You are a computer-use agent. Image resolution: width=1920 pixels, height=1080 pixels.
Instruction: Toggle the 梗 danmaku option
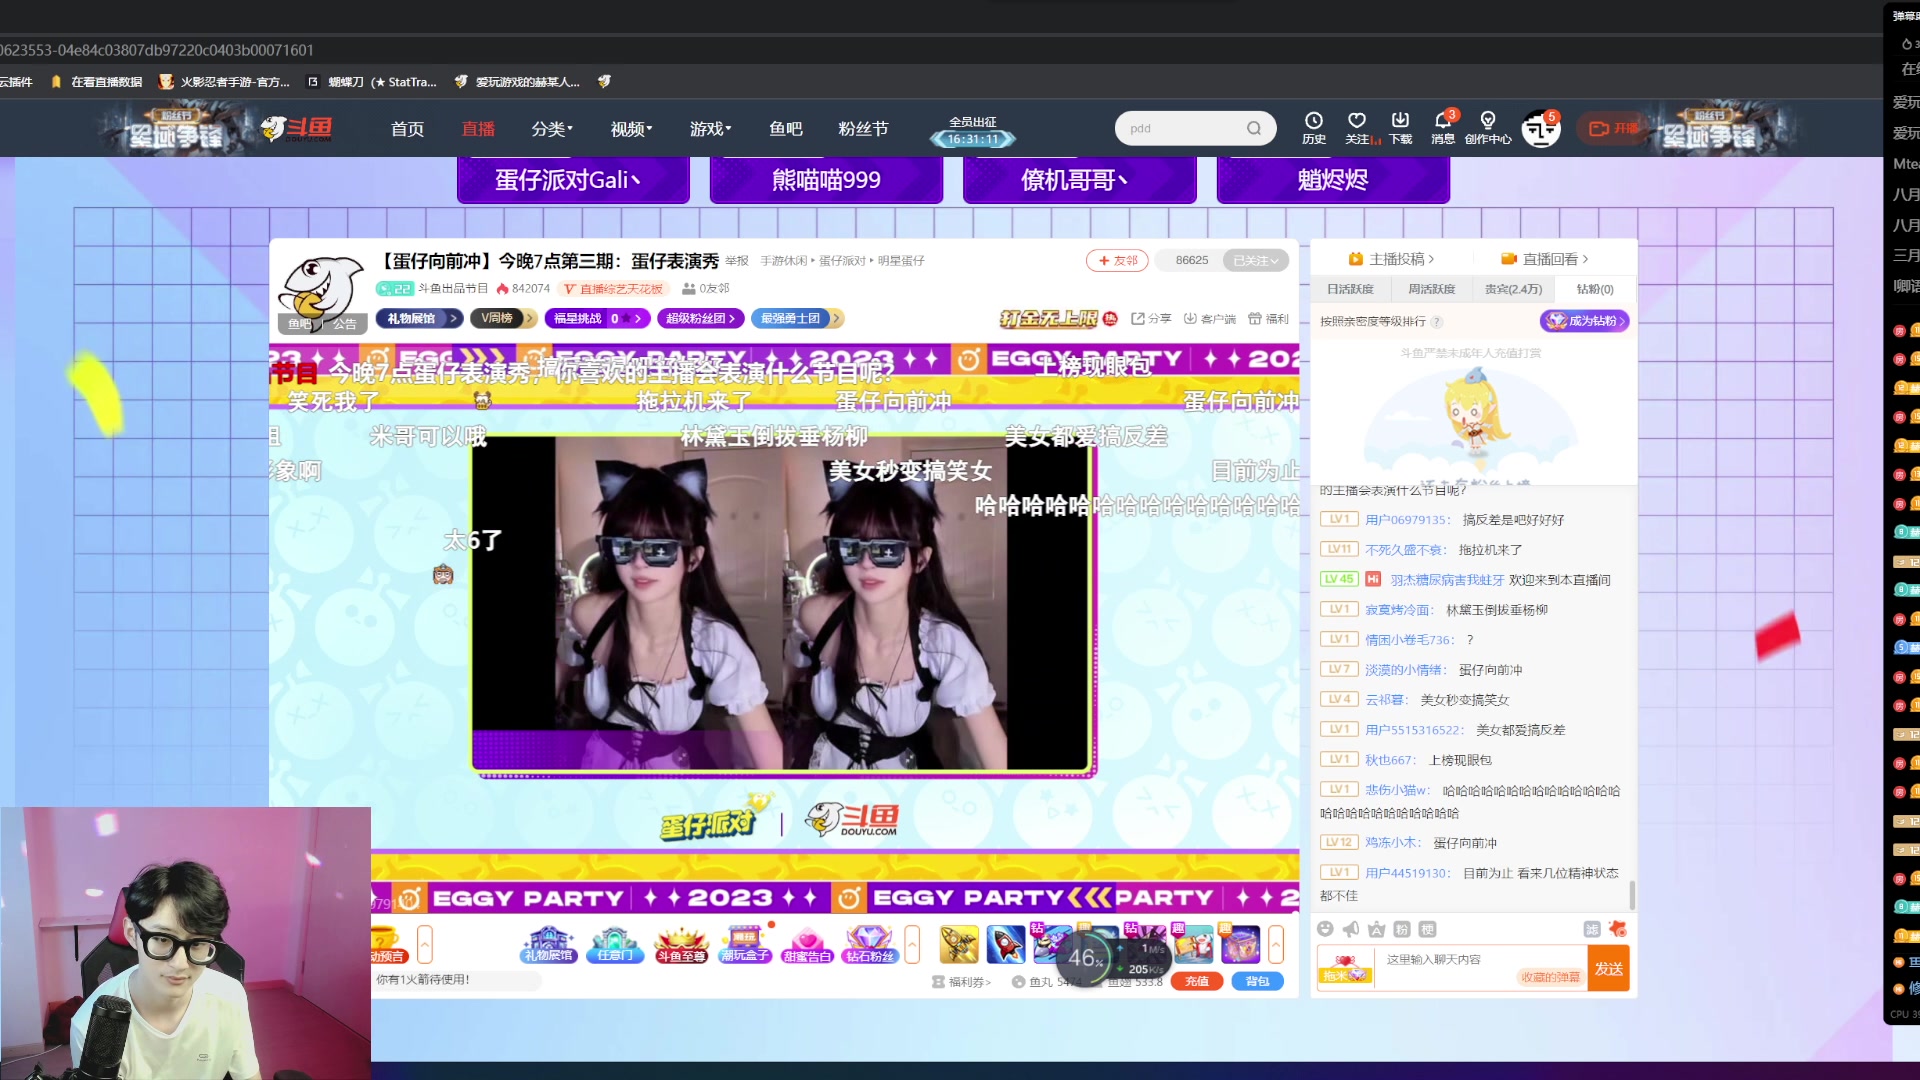pyautogui.click(x=1428, y=929)
